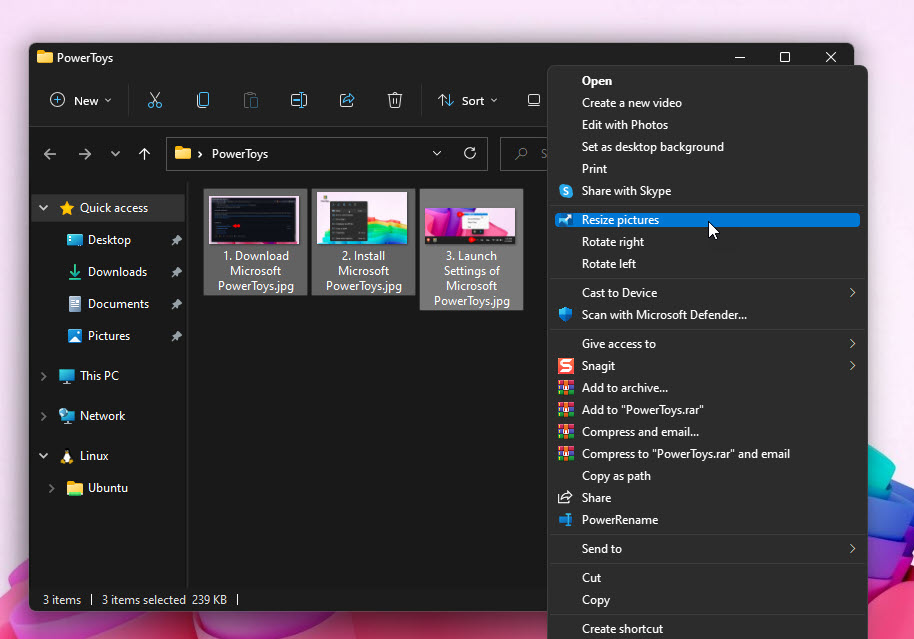Image resolution: width=914 pixels, height=639 pixels.
Task: Refresh the PowerToys folder
Action: 470,153
